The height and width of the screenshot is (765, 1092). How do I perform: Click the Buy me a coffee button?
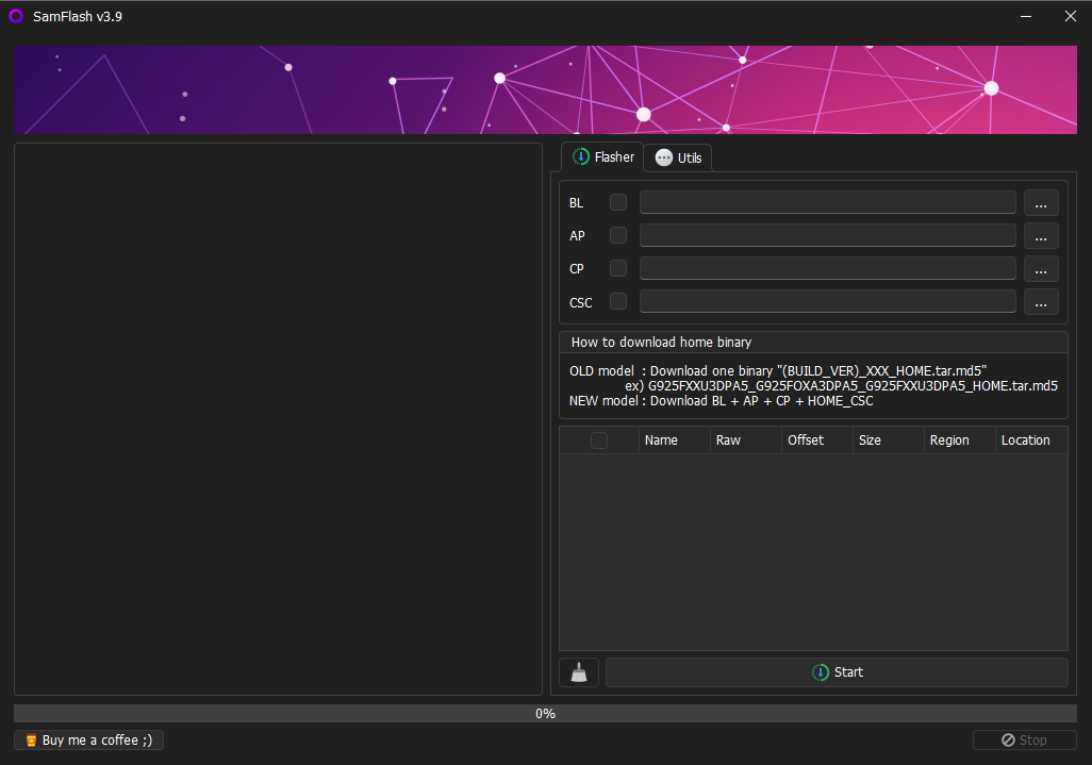[x=88, y=740]
